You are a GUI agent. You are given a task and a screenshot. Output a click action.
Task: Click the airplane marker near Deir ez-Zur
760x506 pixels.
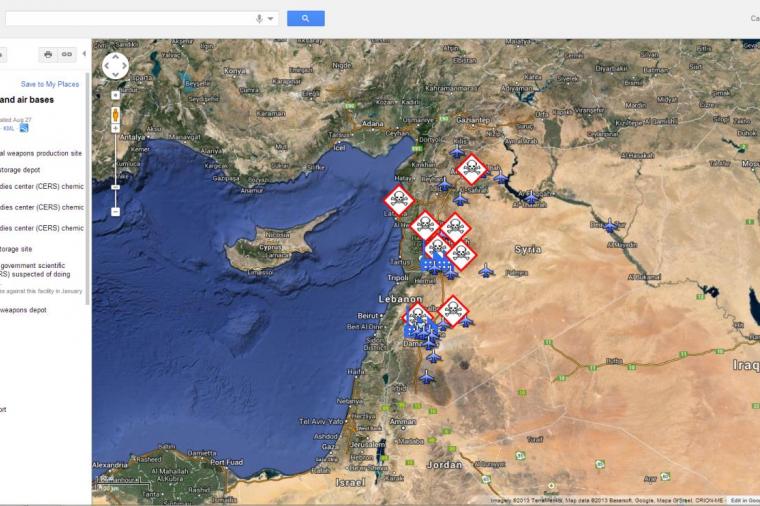pos(610,227)
